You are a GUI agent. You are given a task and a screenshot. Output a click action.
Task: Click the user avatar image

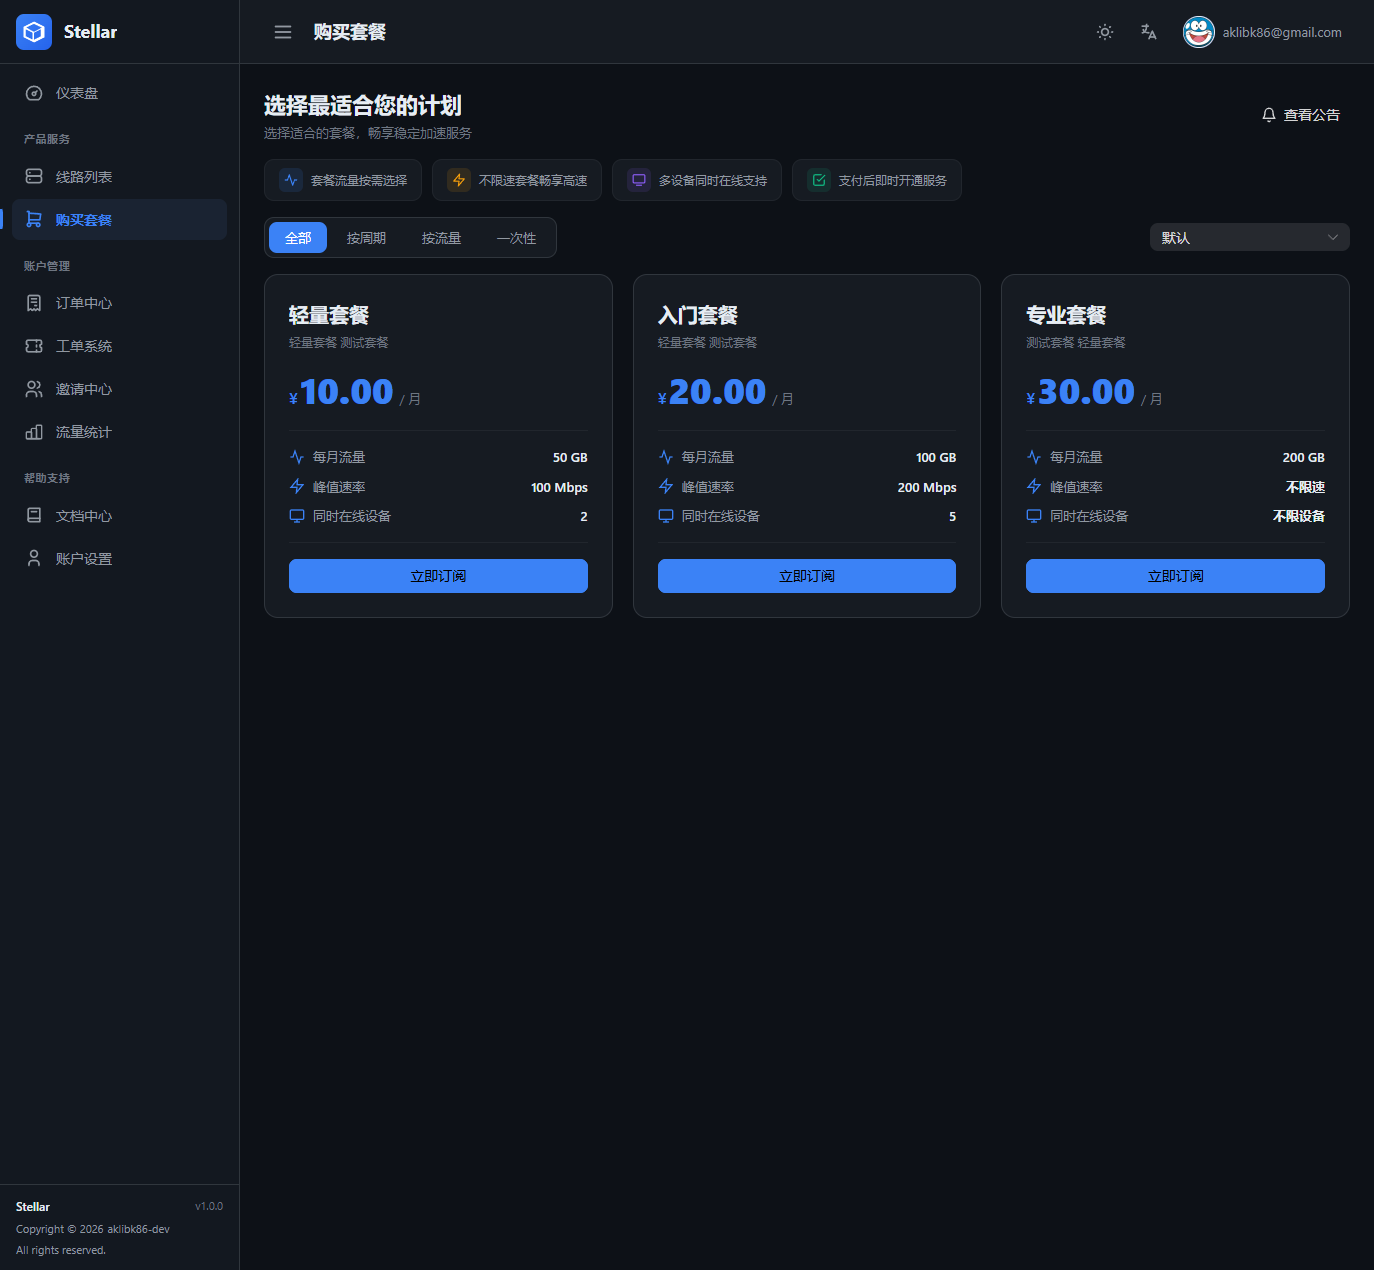[1199, 32]
